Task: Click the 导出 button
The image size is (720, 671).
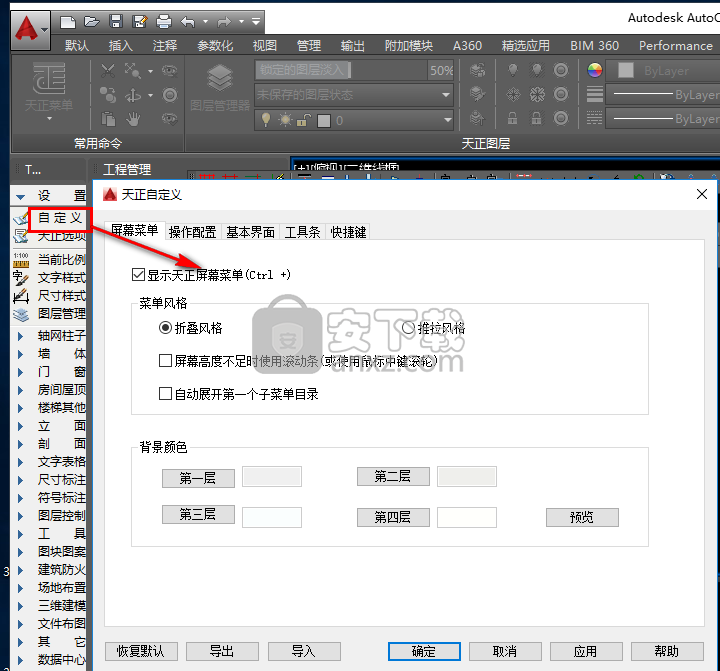Action: [222, 651]
